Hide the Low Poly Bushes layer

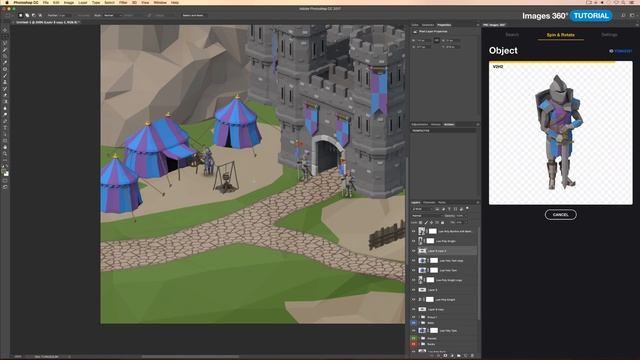coord(413,231)
